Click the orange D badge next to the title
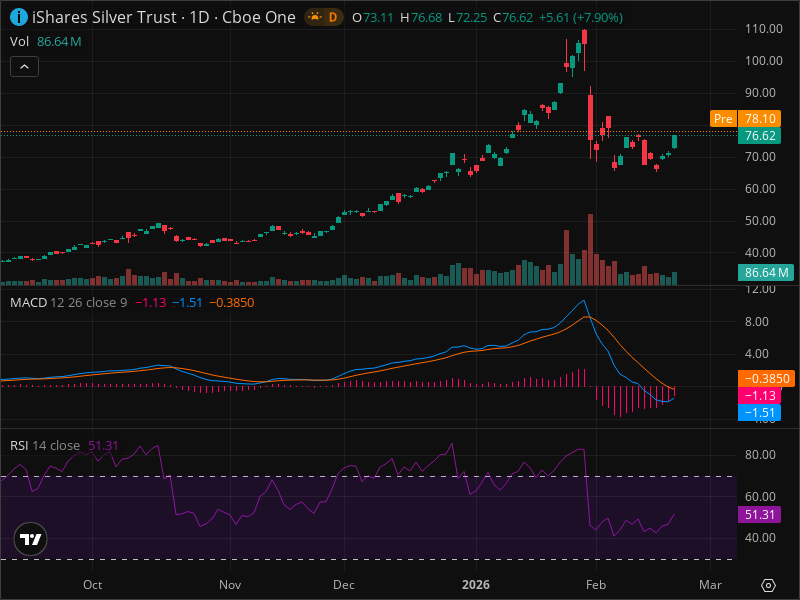Screen dimensions: 800x600 click(333, 17)
